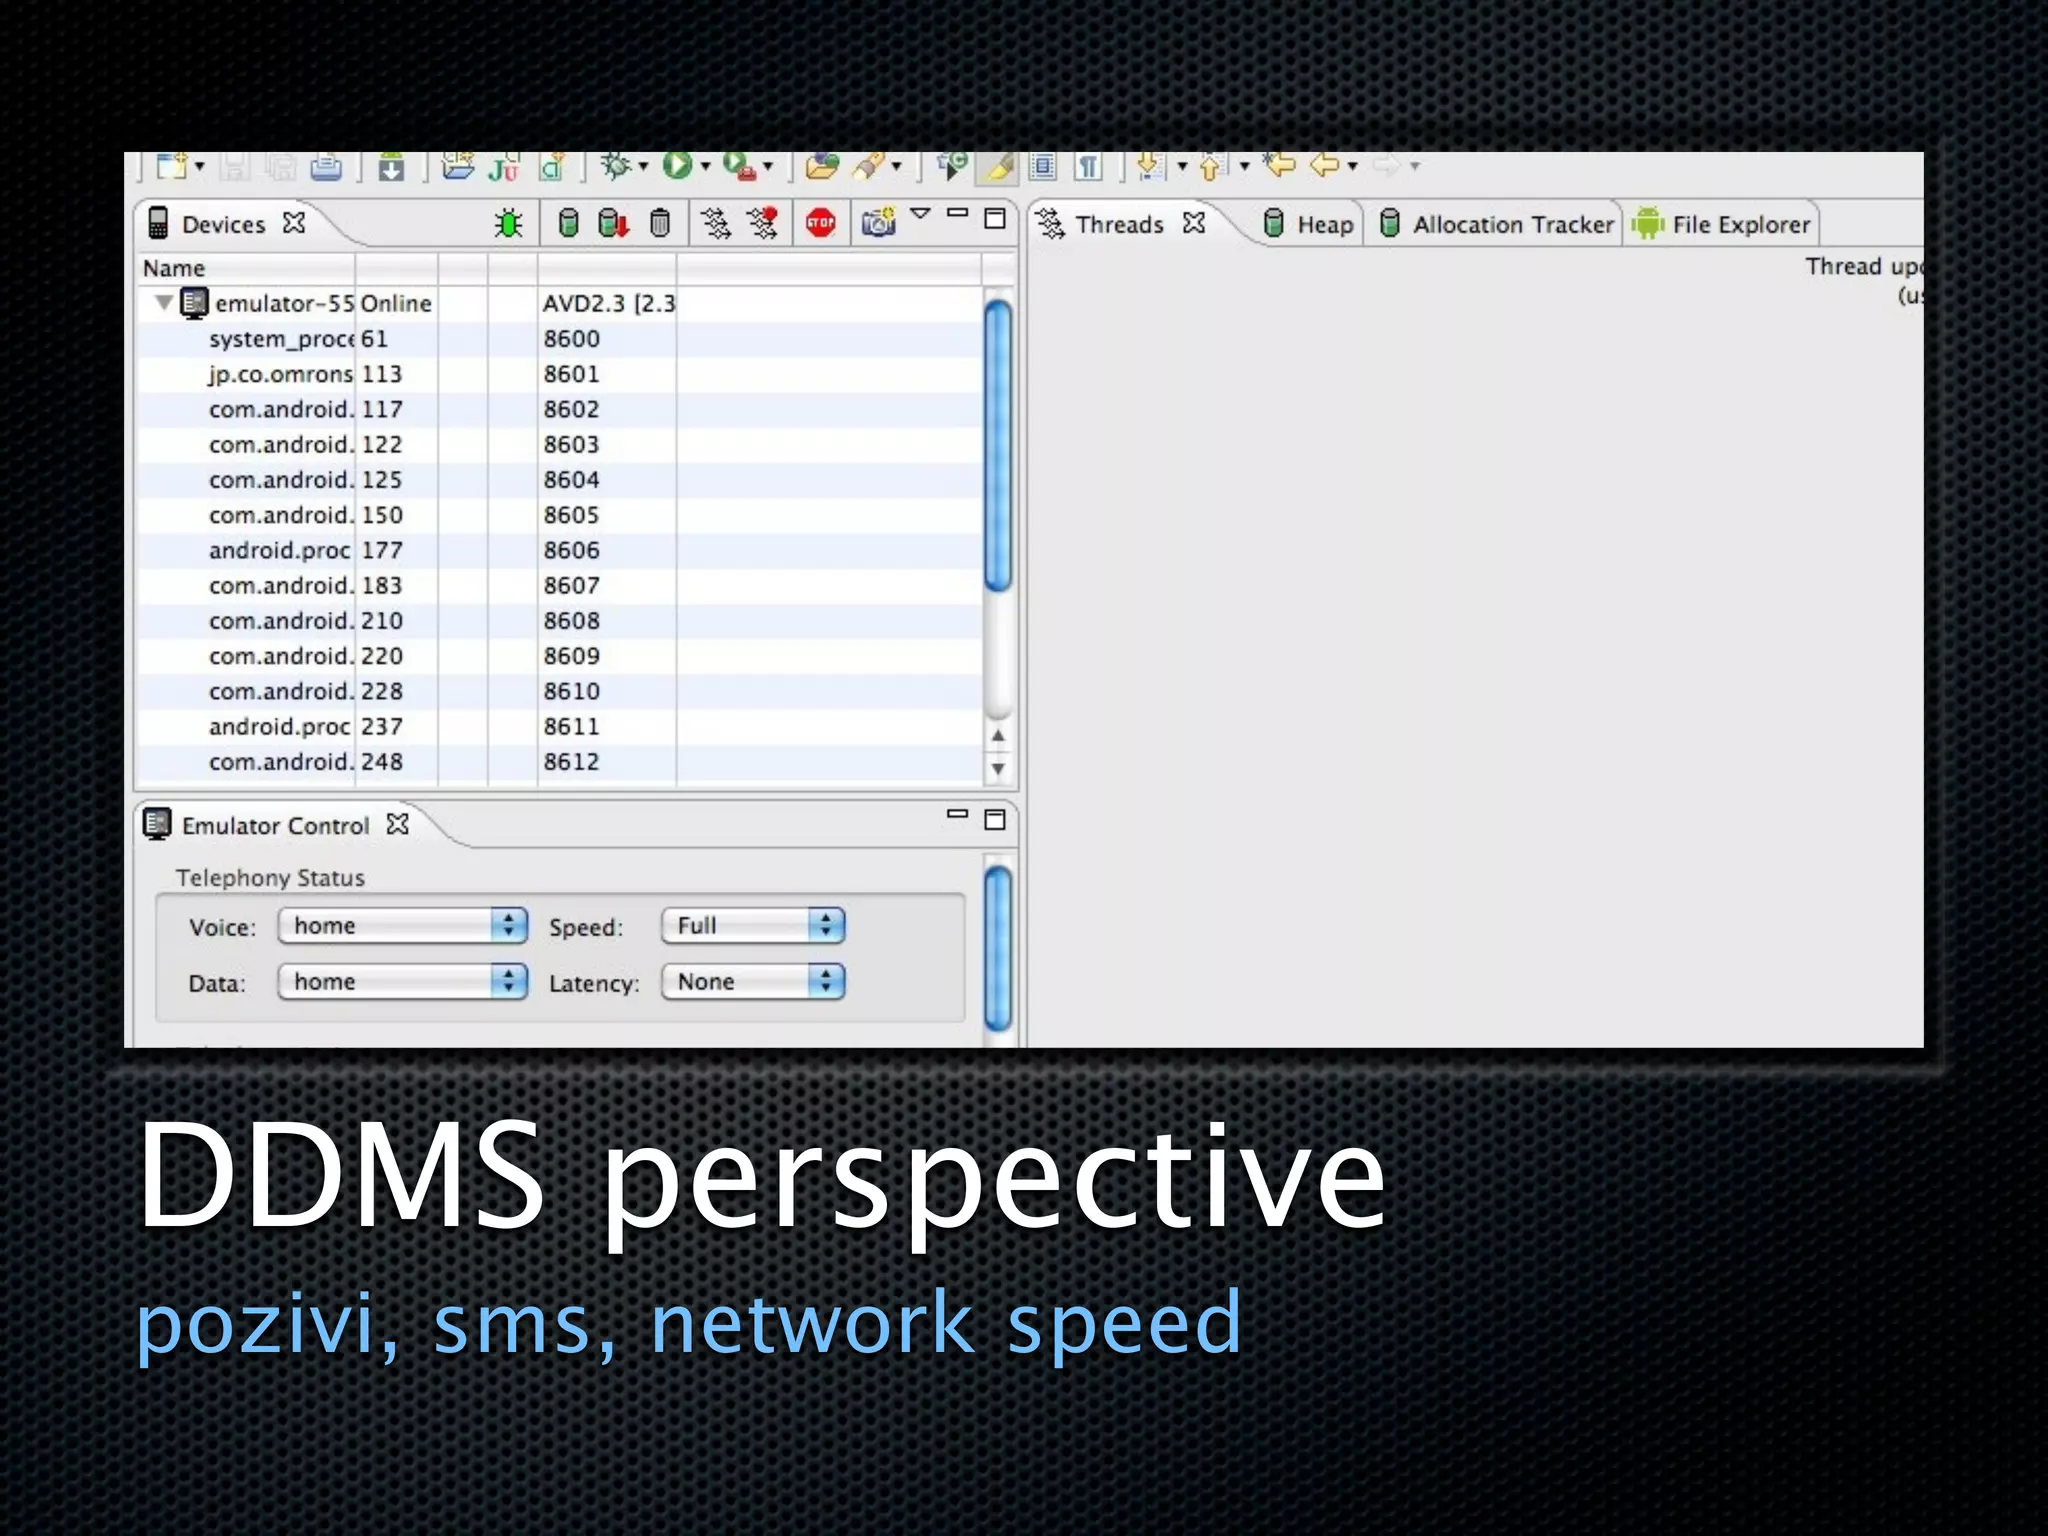
Task: Switch to the Allocation Tracker tab
Action: [1497, 224]
